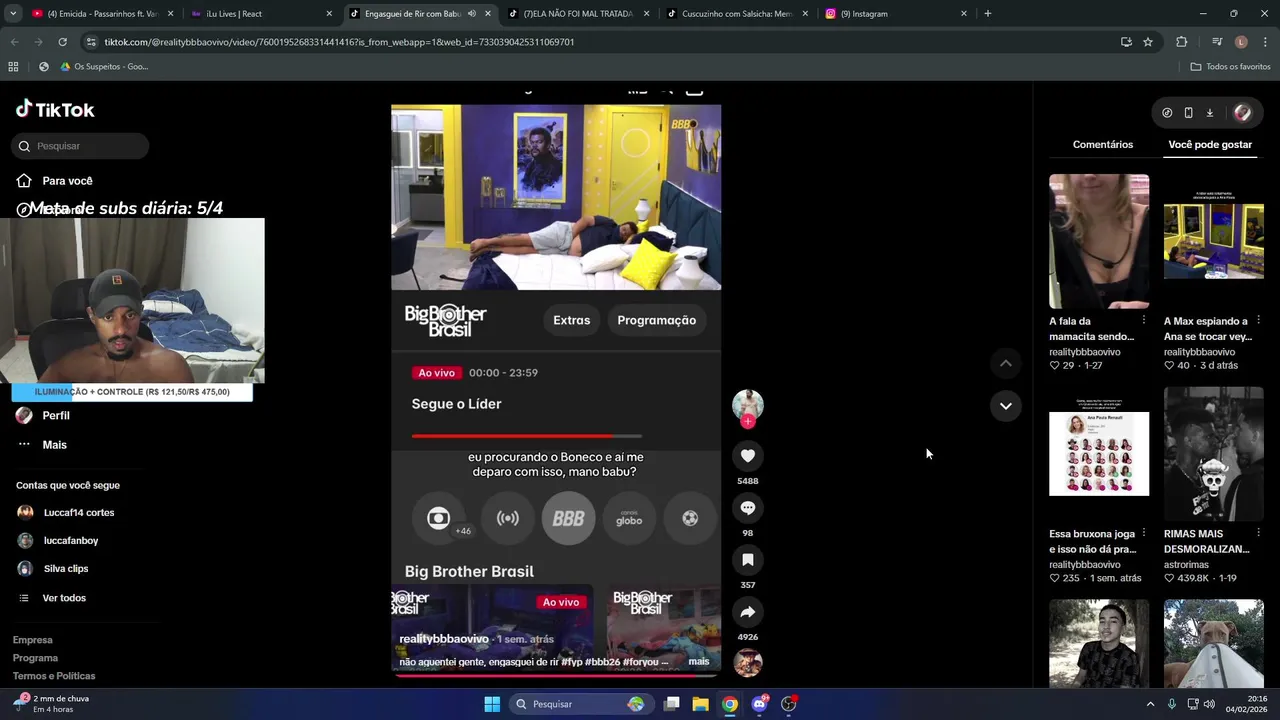Bookmark this page with the star

[x=1148, y=42]
